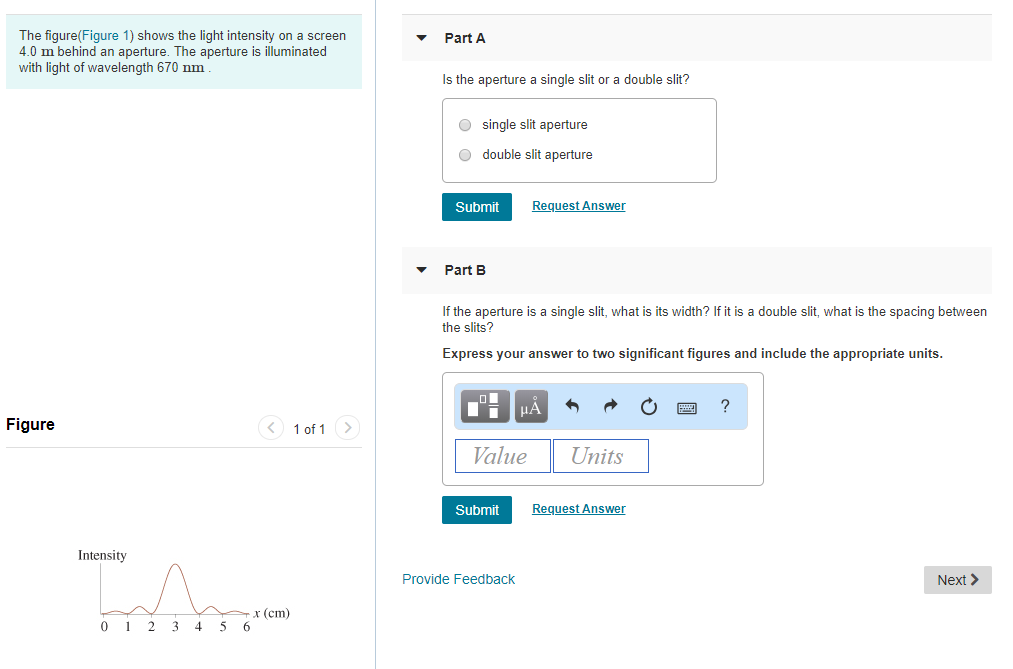Click the redo arrow in answer toolbar
Image resolution: width=1013 pixels, height=669 pixels.
click(609, 406)
